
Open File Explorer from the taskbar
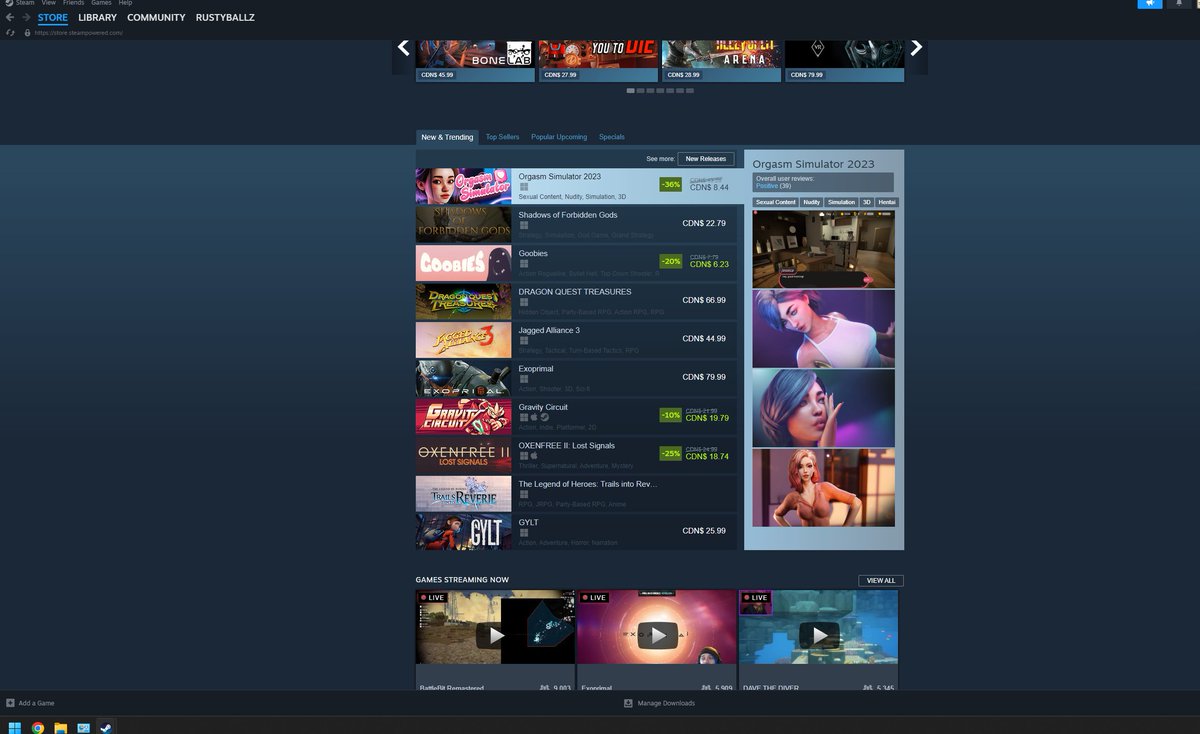coord(60,727)
